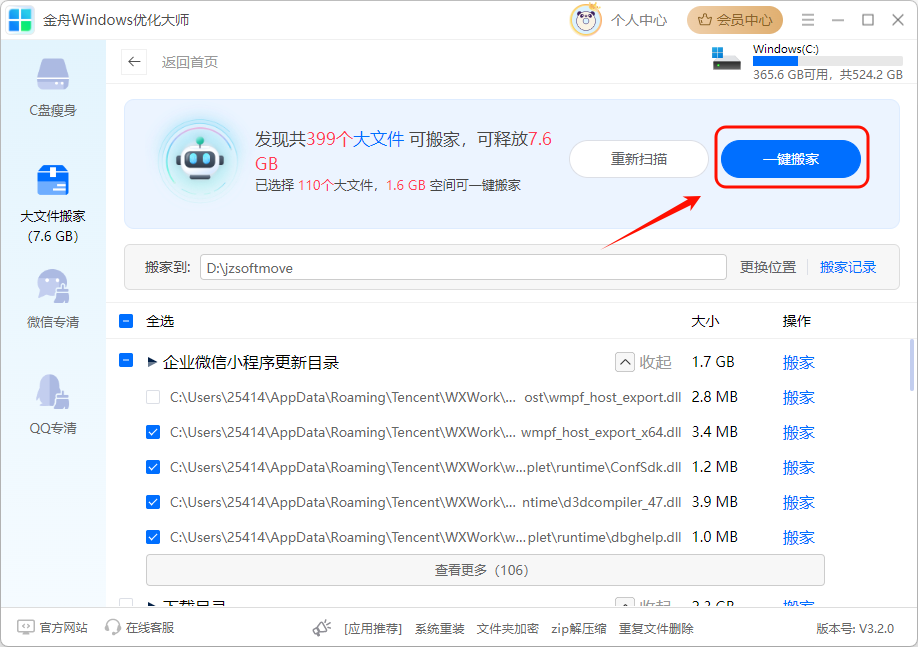Open the hamburger menu icon
This screenshot has height=647, width=918.
pyautogui.click(x=808, y=20)
